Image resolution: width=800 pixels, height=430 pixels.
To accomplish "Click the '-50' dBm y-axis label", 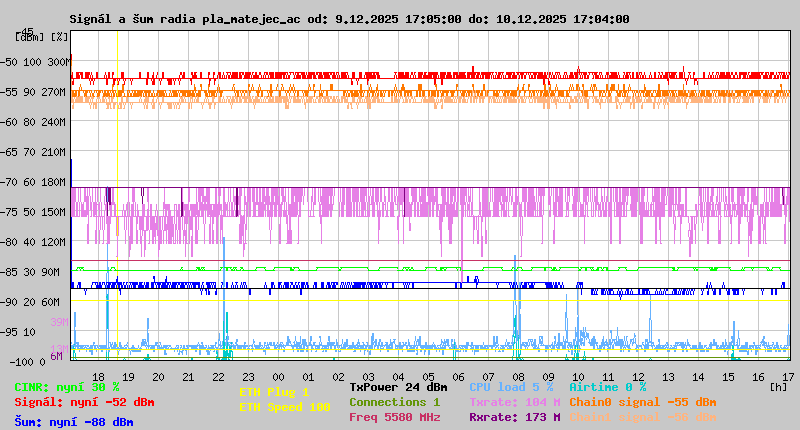I will (9, 62).
